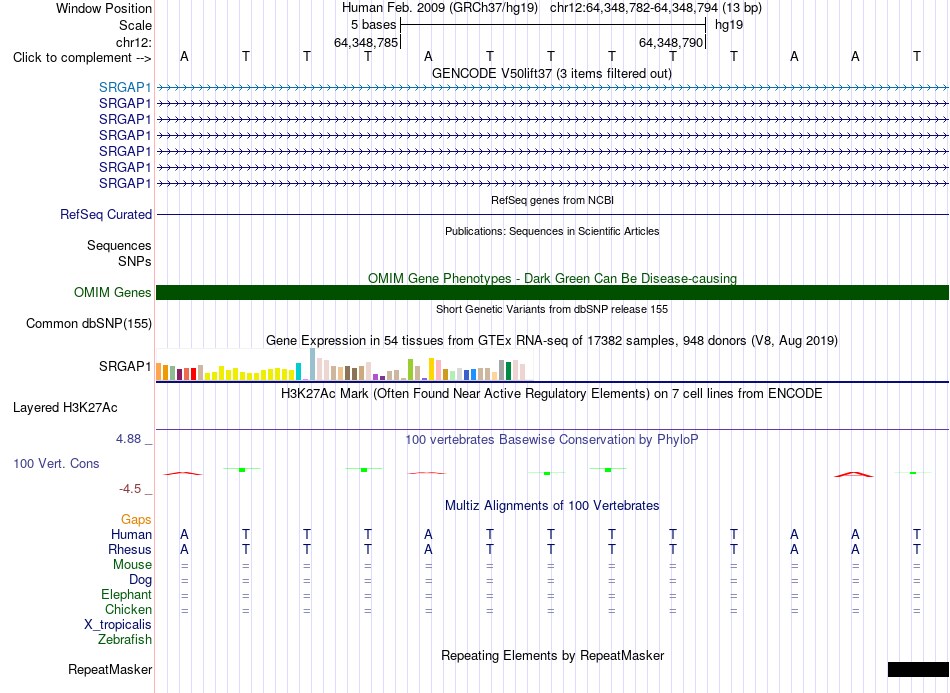950x693 pixels.
Task: Click the Scale label
Action: (135, 25)
